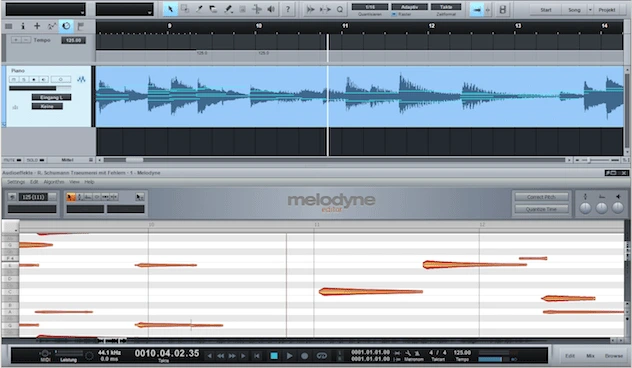Open the Eingang L input selector
Viewport: 632px width, 368px height.
tap(52, 97)
